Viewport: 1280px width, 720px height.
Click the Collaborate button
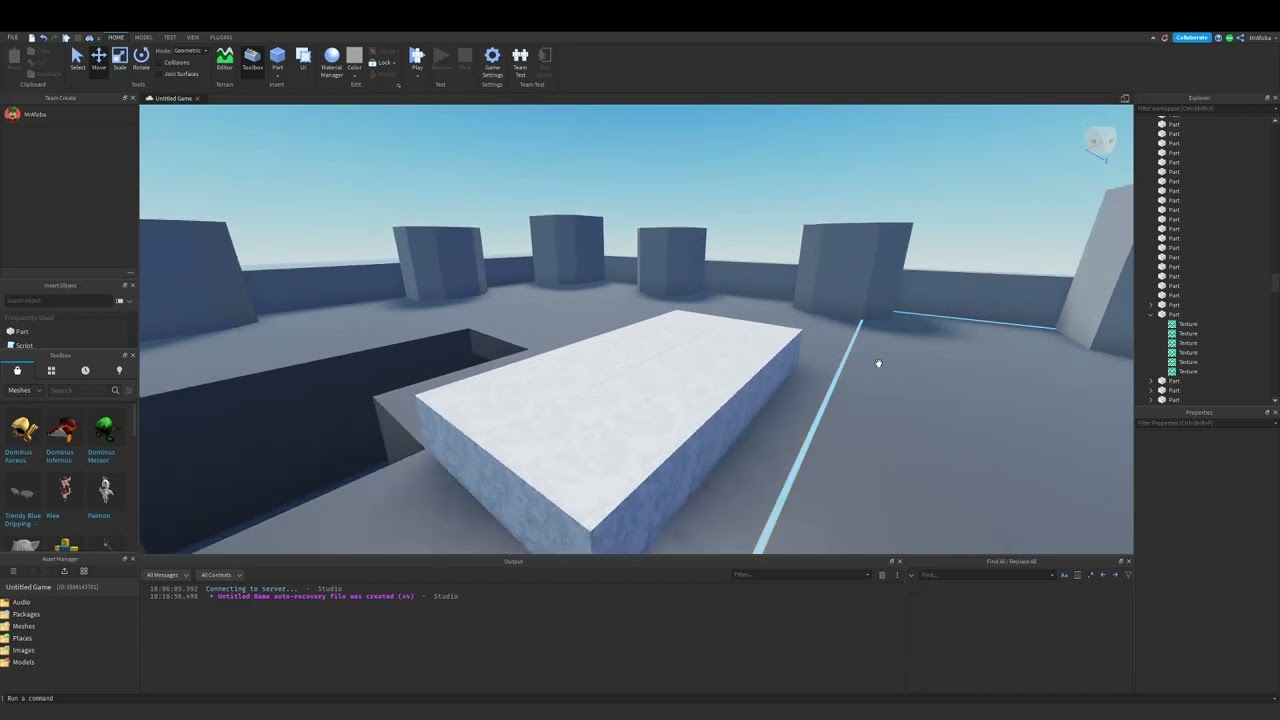coord(1191,37)
